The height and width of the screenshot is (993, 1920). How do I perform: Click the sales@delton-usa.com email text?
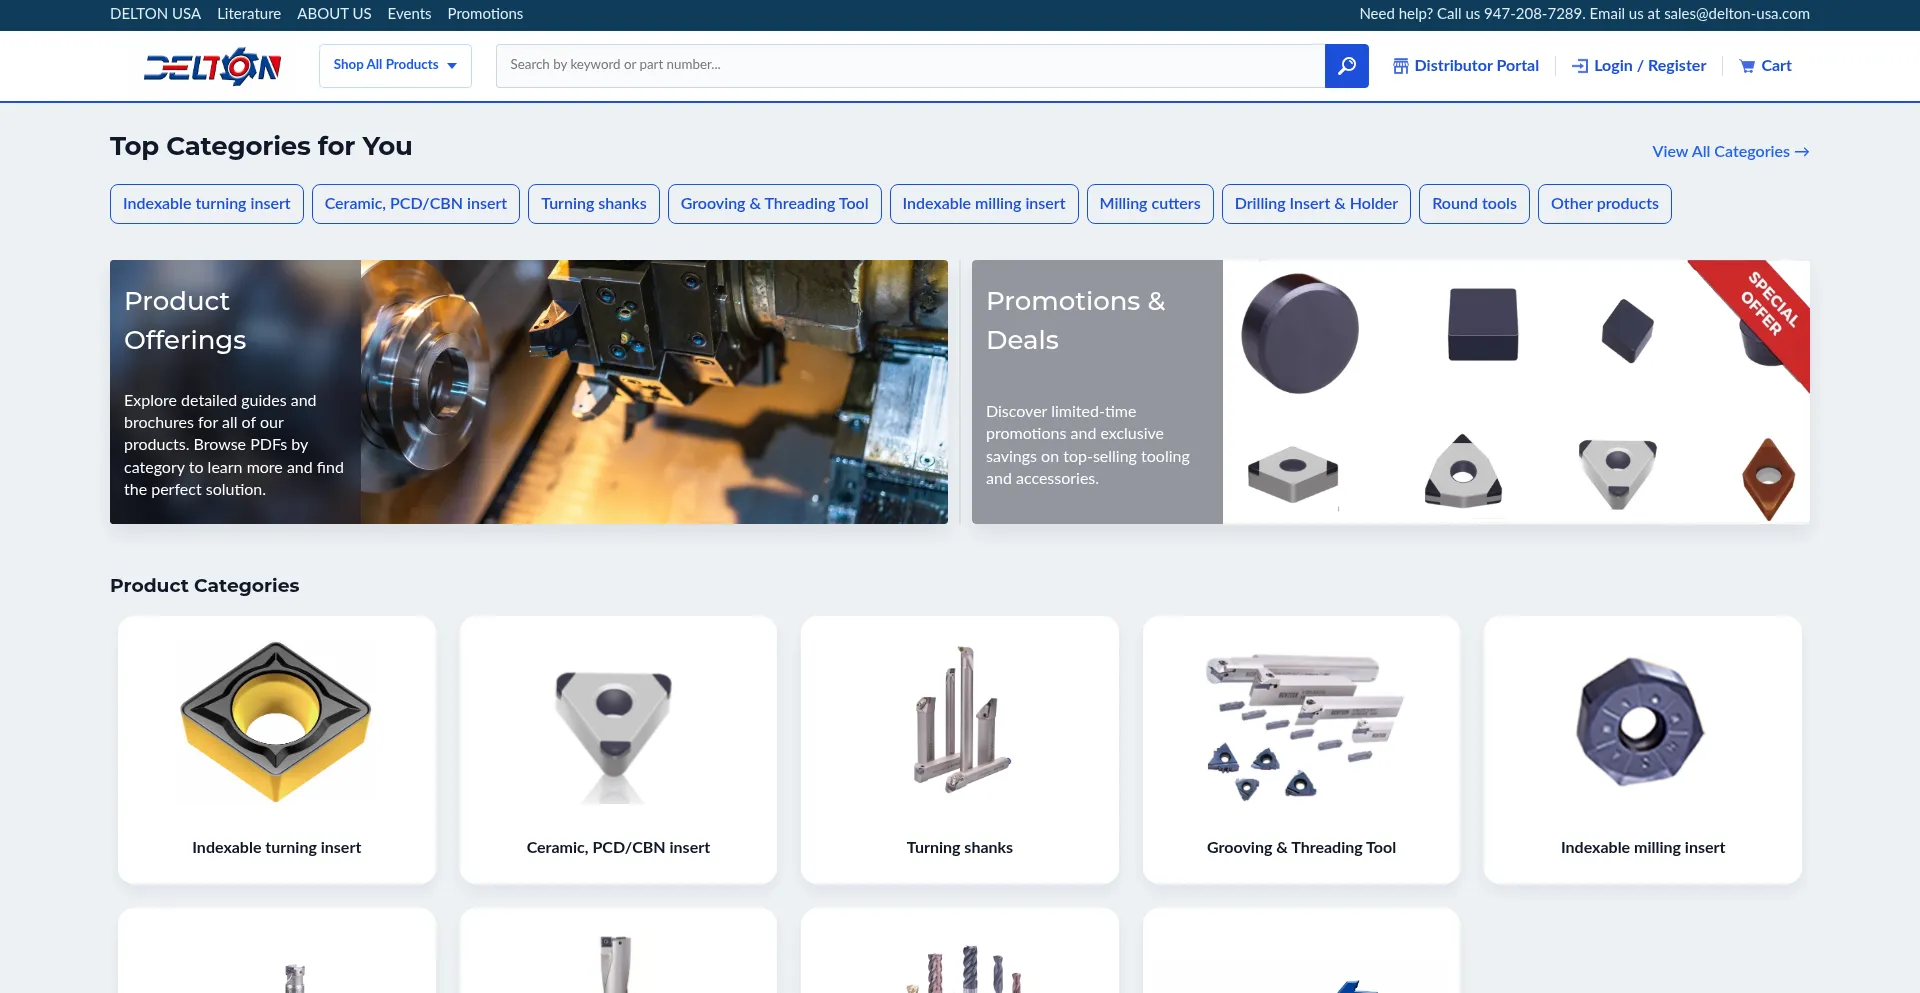(x=1737, y=14)
